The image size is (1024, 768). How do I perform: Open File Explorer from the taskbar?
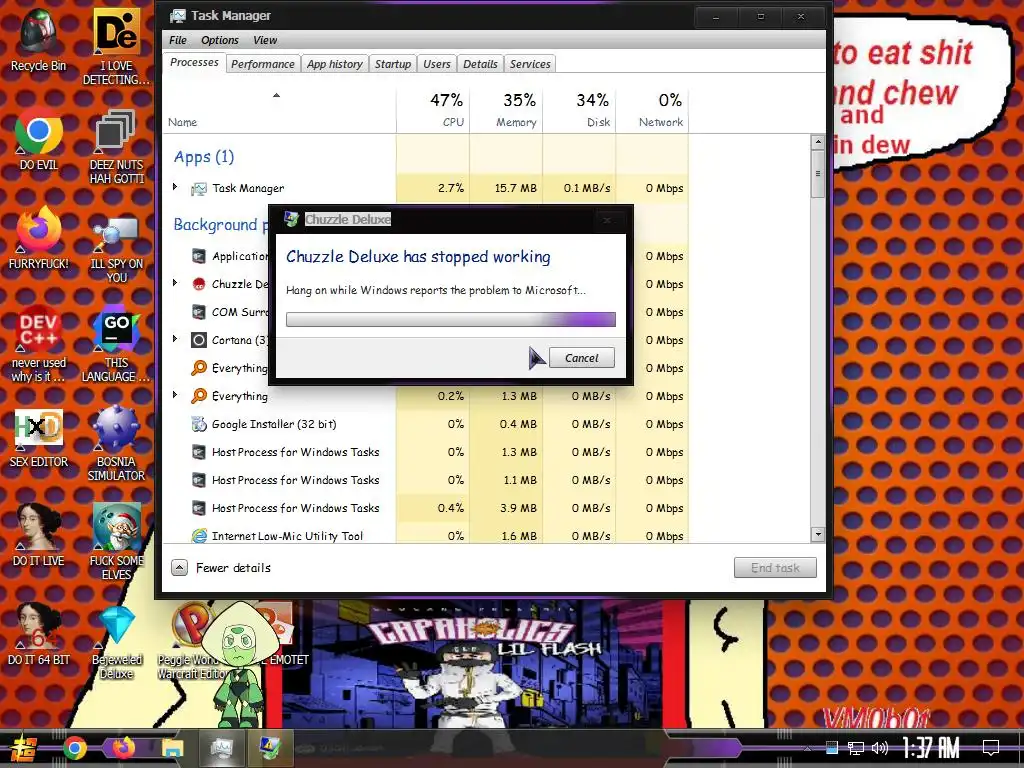(172, 748)
